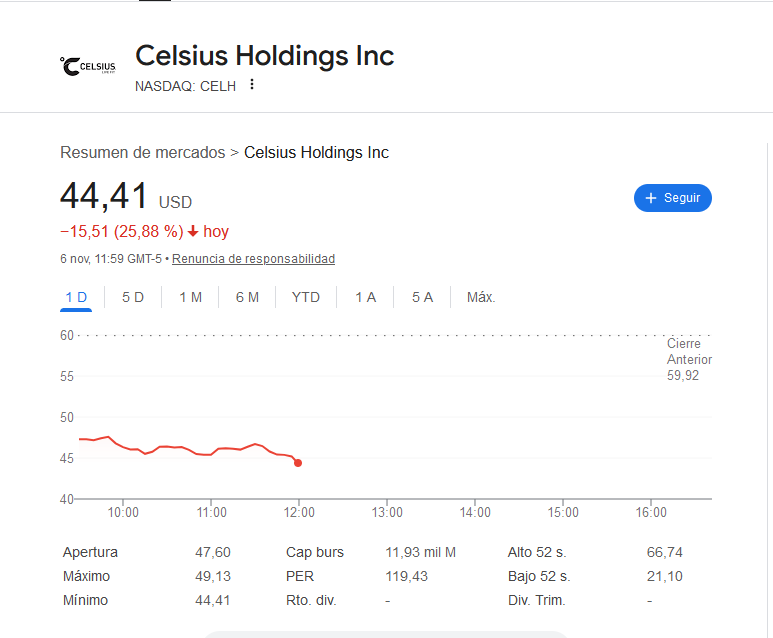Click the Cierre Anterior 59,92 label

(689, 360)
